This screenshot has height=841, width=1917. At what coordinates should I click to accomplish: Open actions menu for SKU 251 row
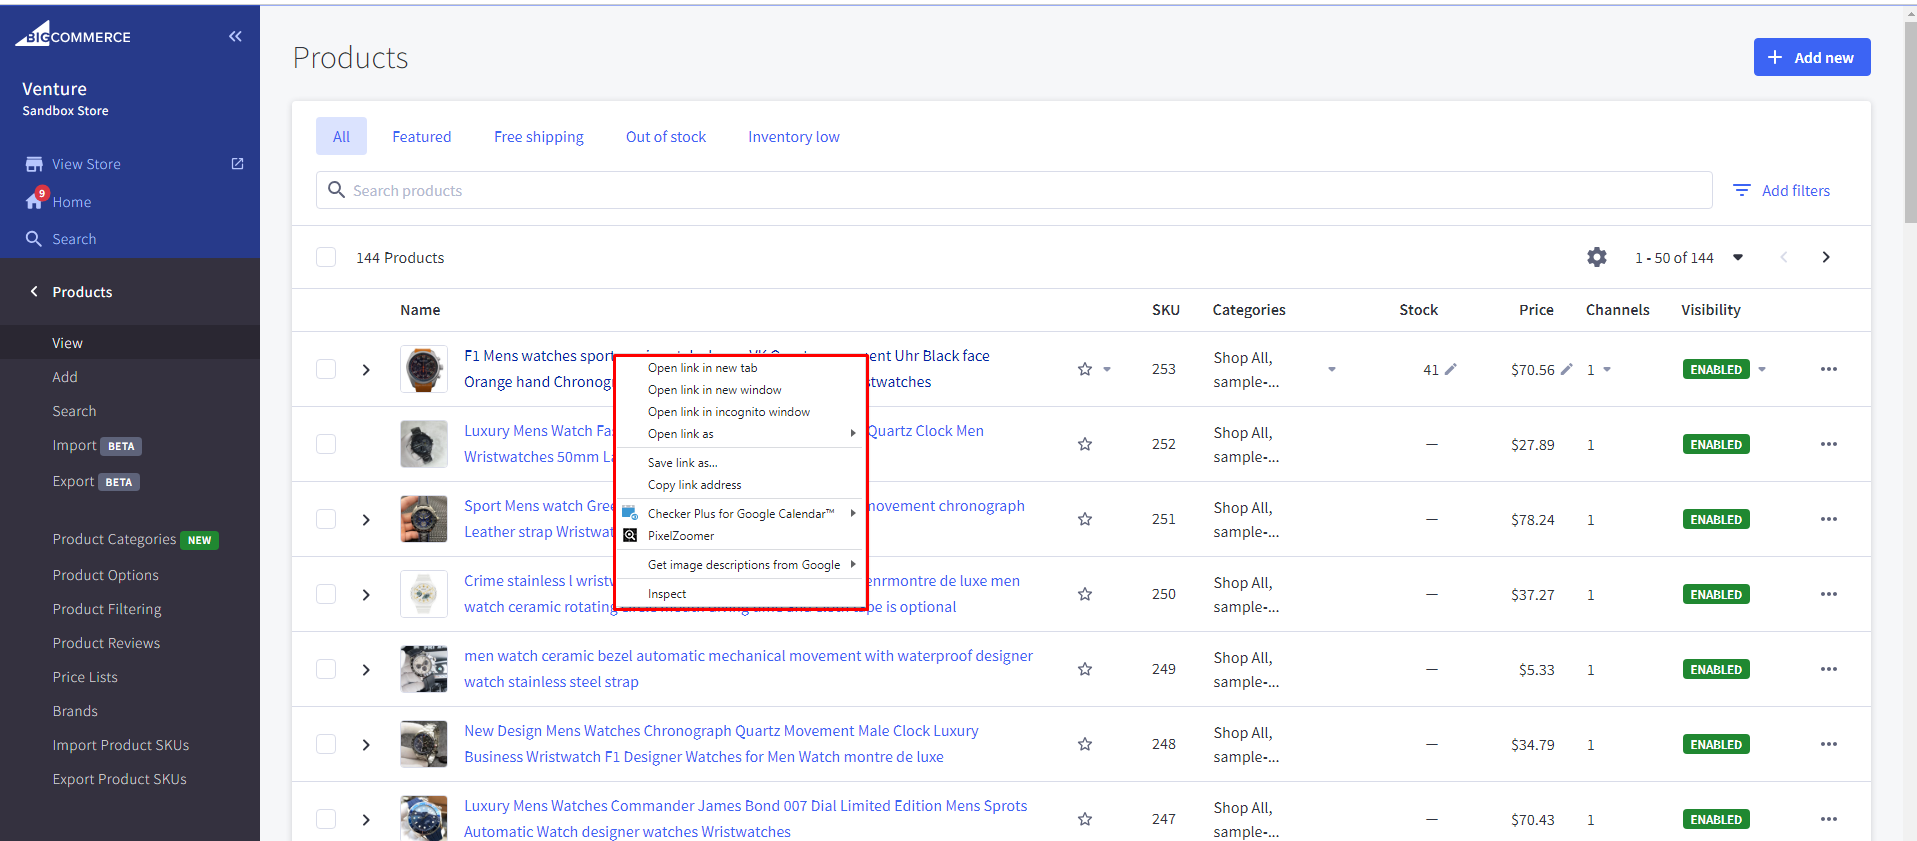click(x=1829, y=519)
